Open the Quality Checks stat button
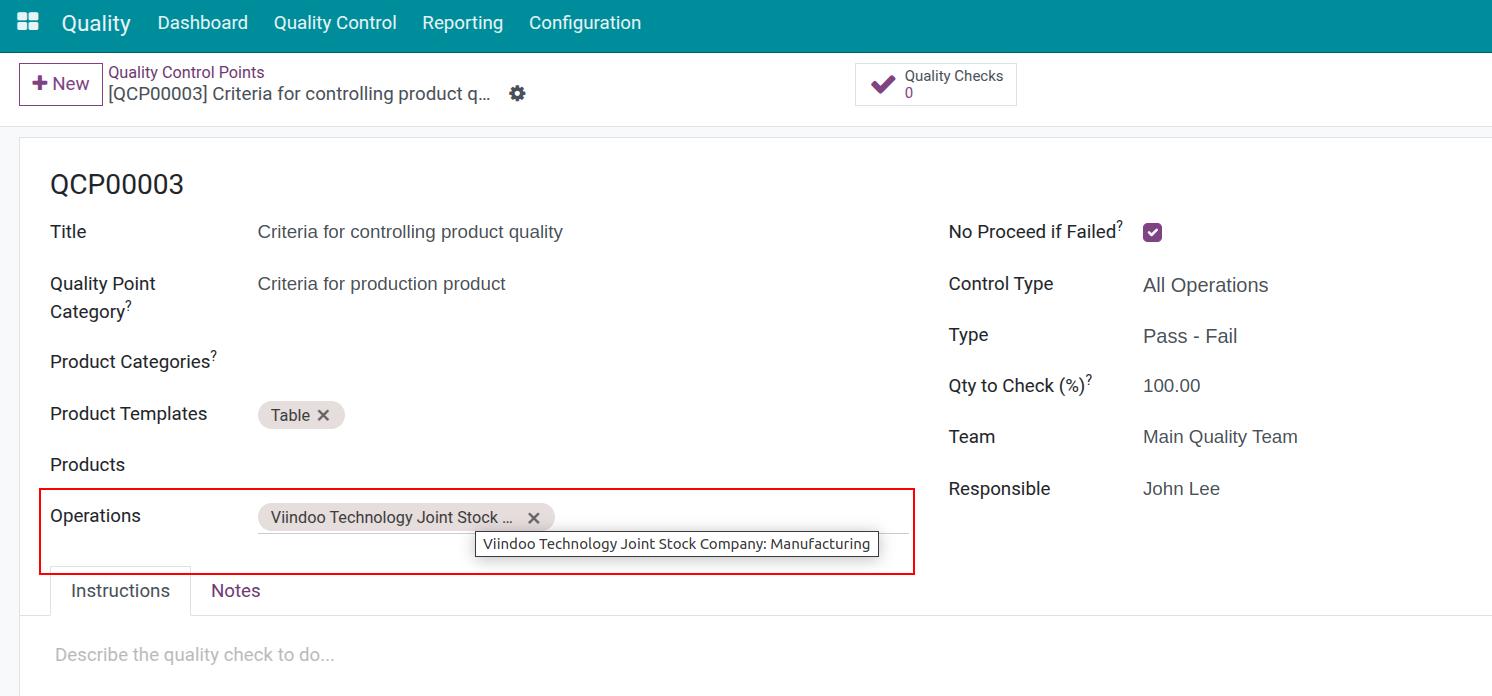Screen dimensions: 1492x696 pos(936,84)
